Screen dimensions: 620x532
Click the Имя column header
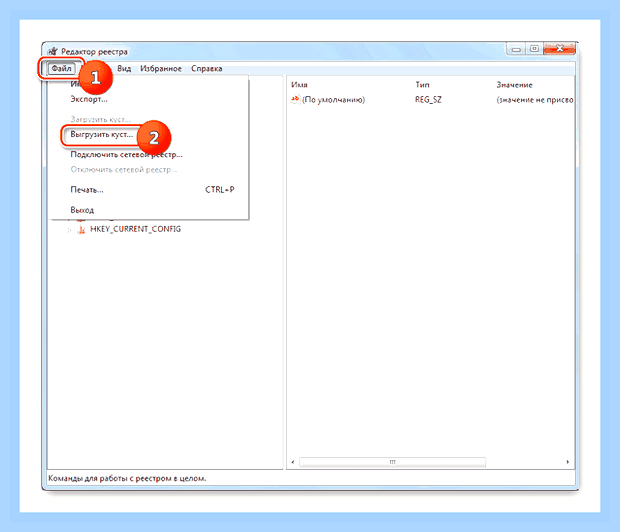299,85
